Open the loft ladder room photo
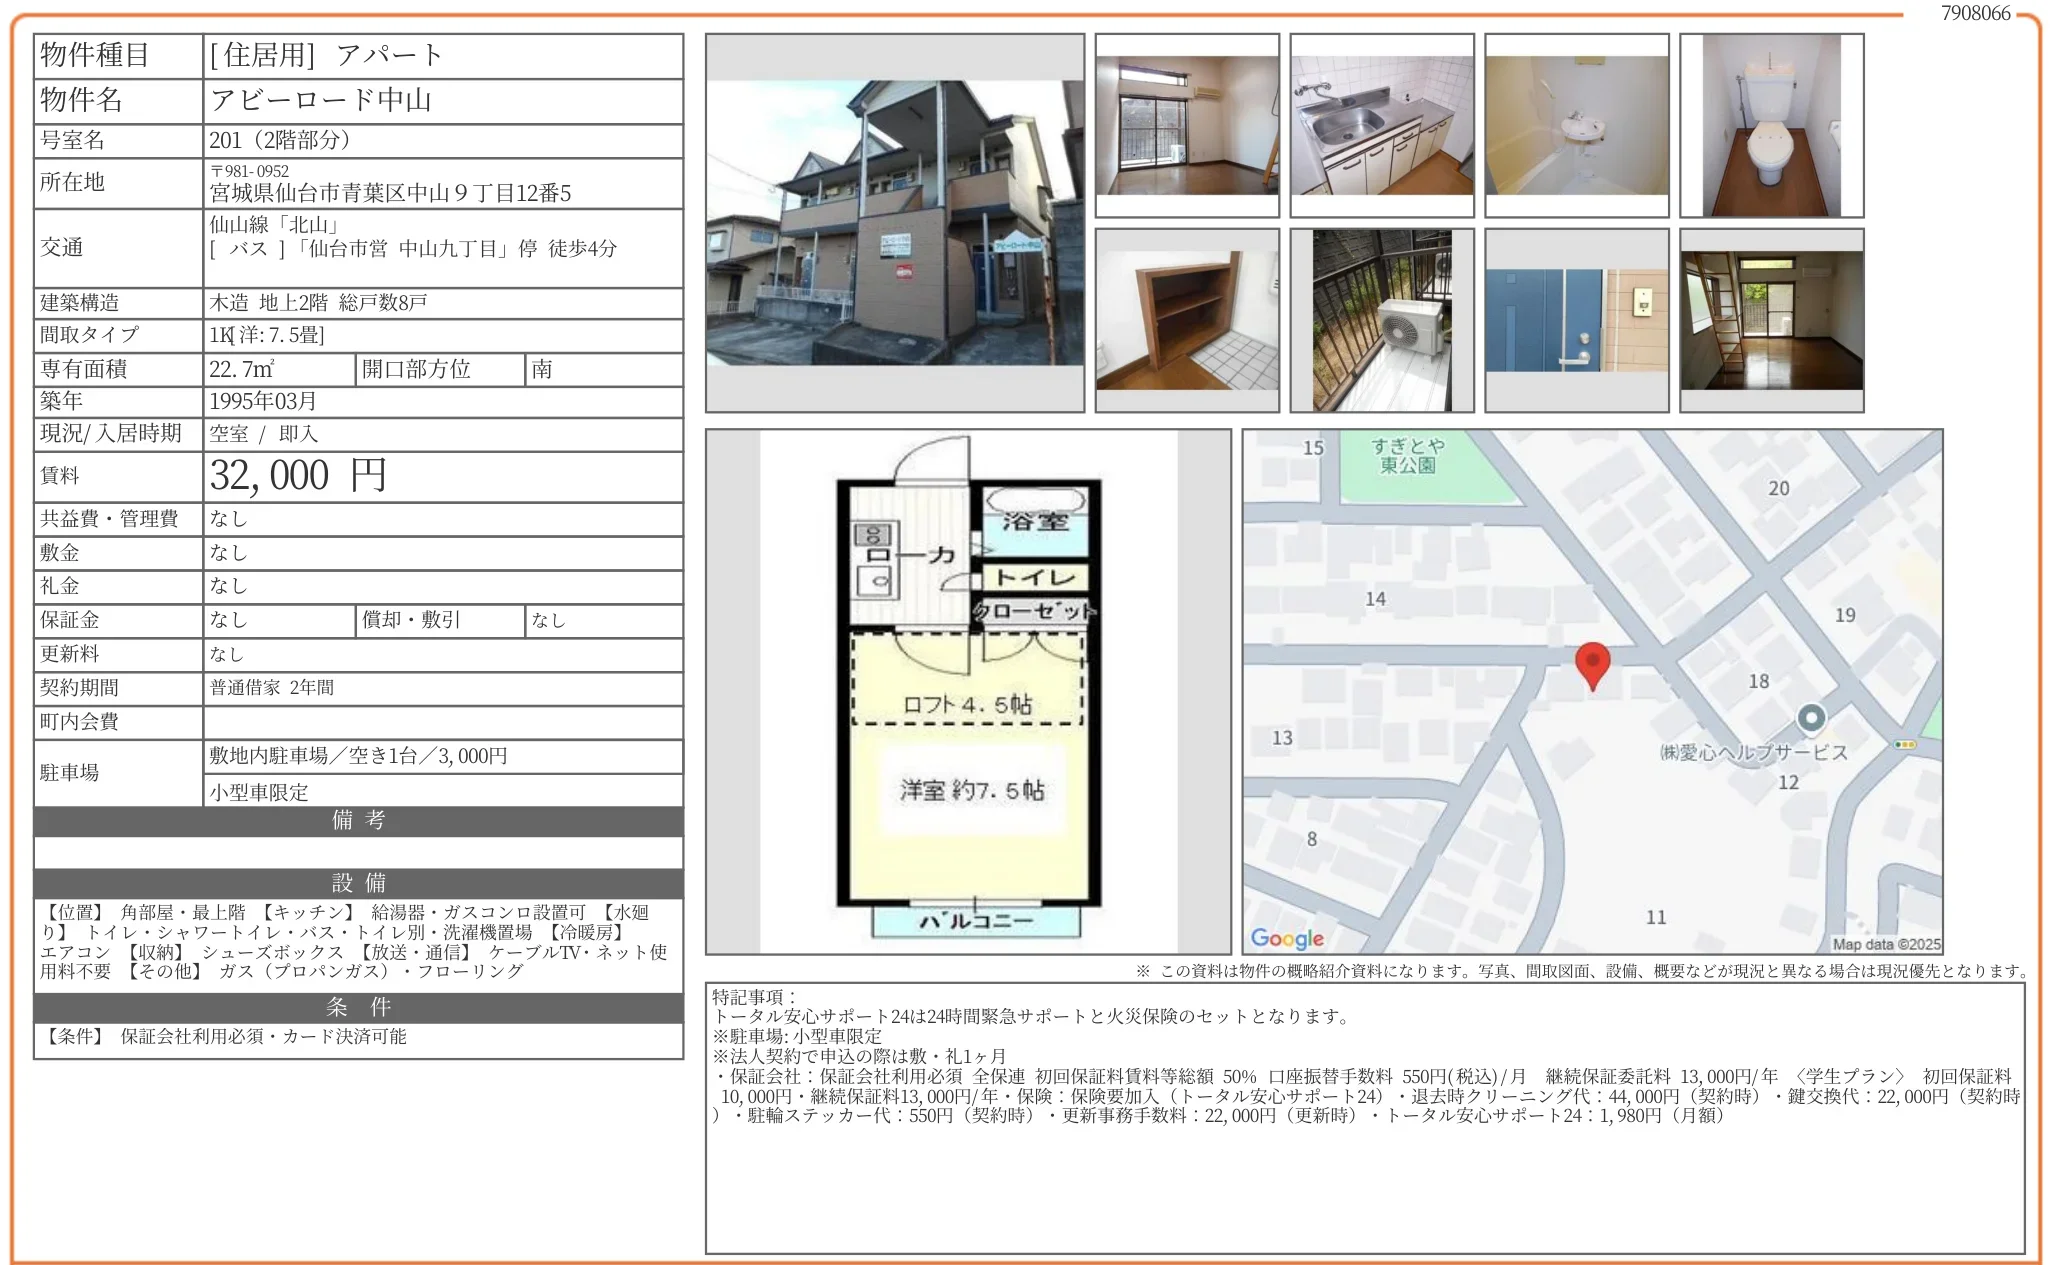 (1771, 320)
